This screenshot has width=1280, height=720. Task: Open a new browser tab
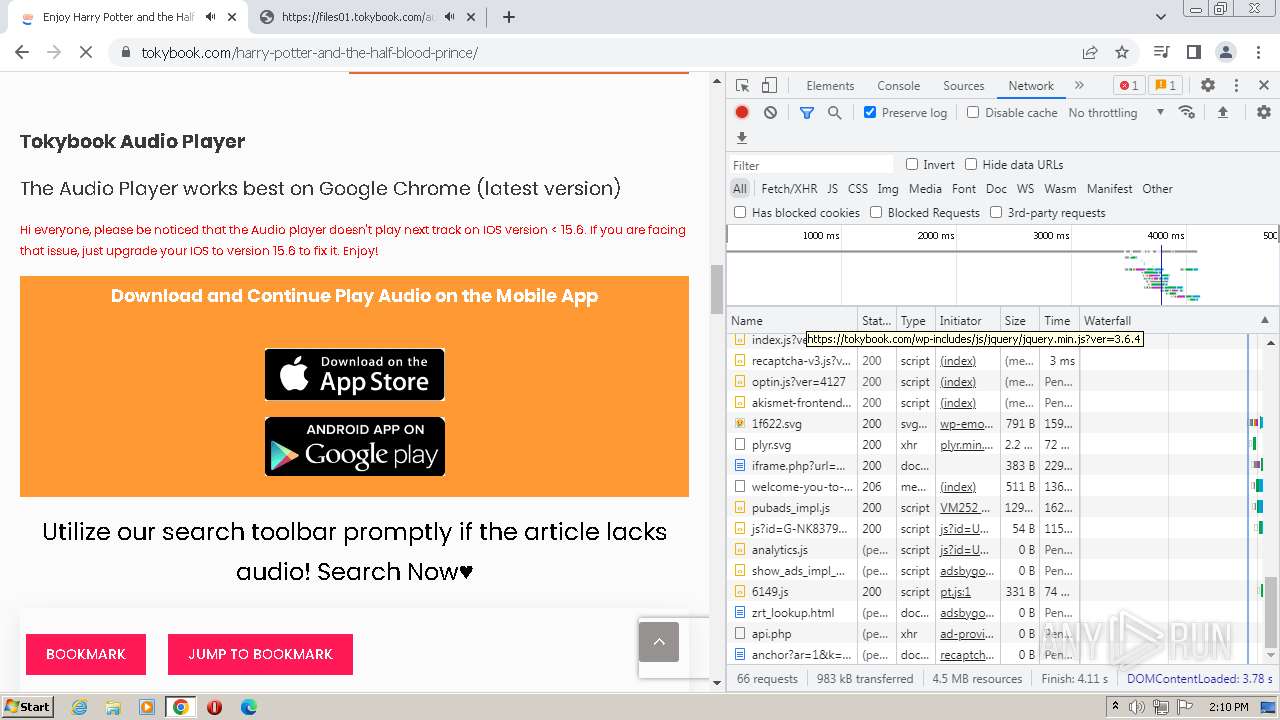click(x=509, y=17)
